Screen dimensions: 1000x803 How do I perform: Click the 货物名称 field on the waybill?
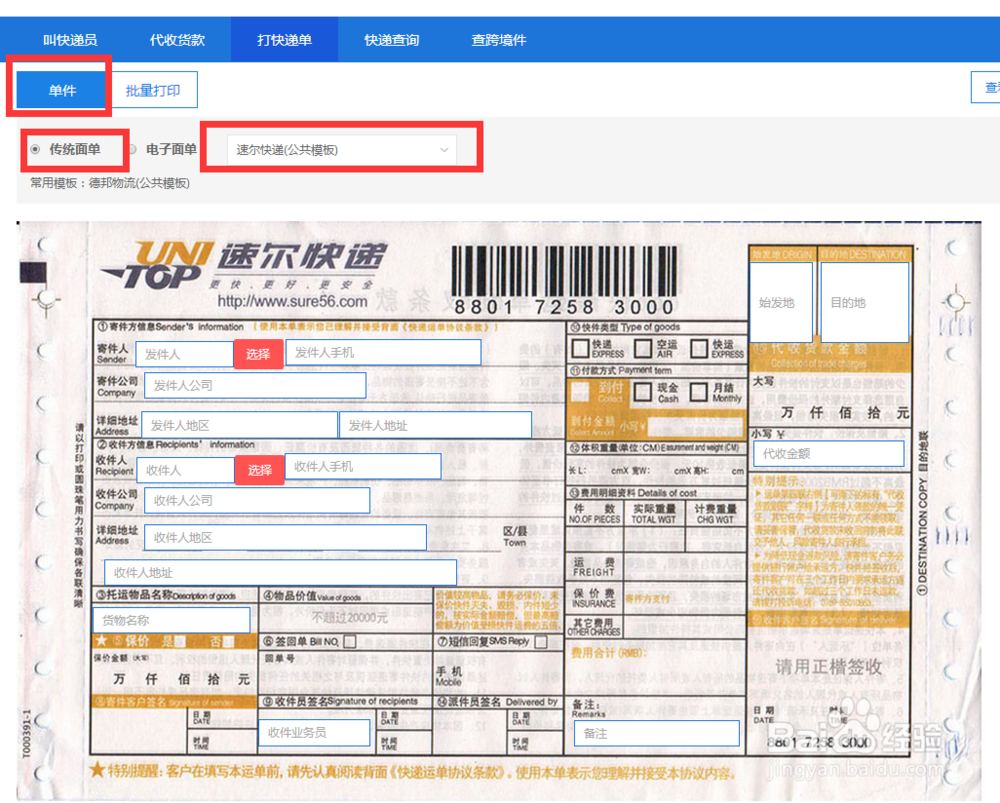[x=170, y=620]
